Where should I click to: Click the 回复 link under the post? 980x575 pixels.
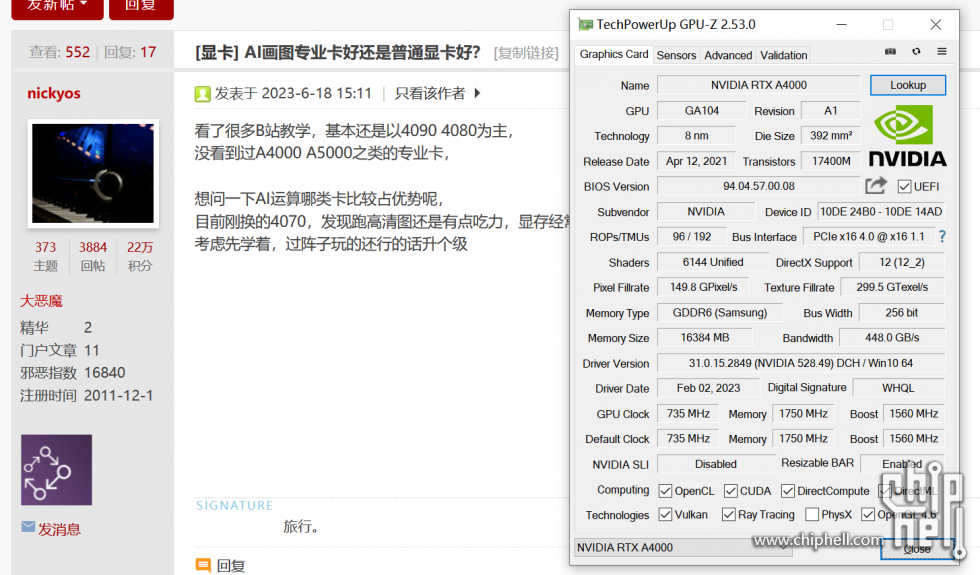[231, 566]
